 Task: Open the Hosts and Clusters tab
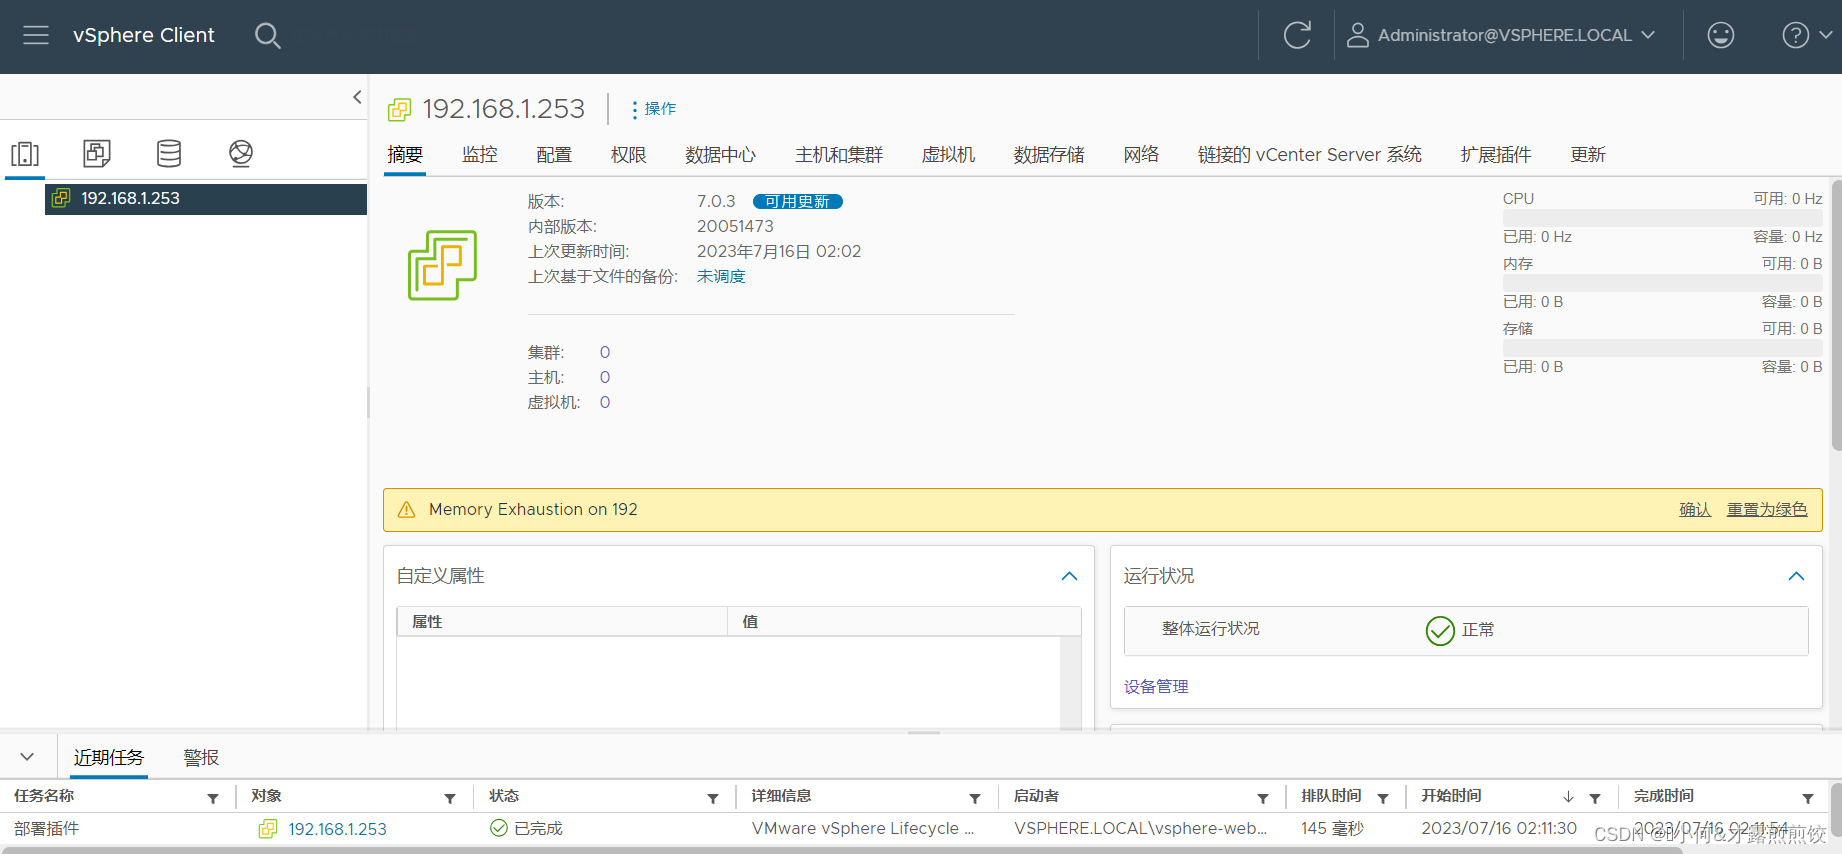tap(839, 154)
